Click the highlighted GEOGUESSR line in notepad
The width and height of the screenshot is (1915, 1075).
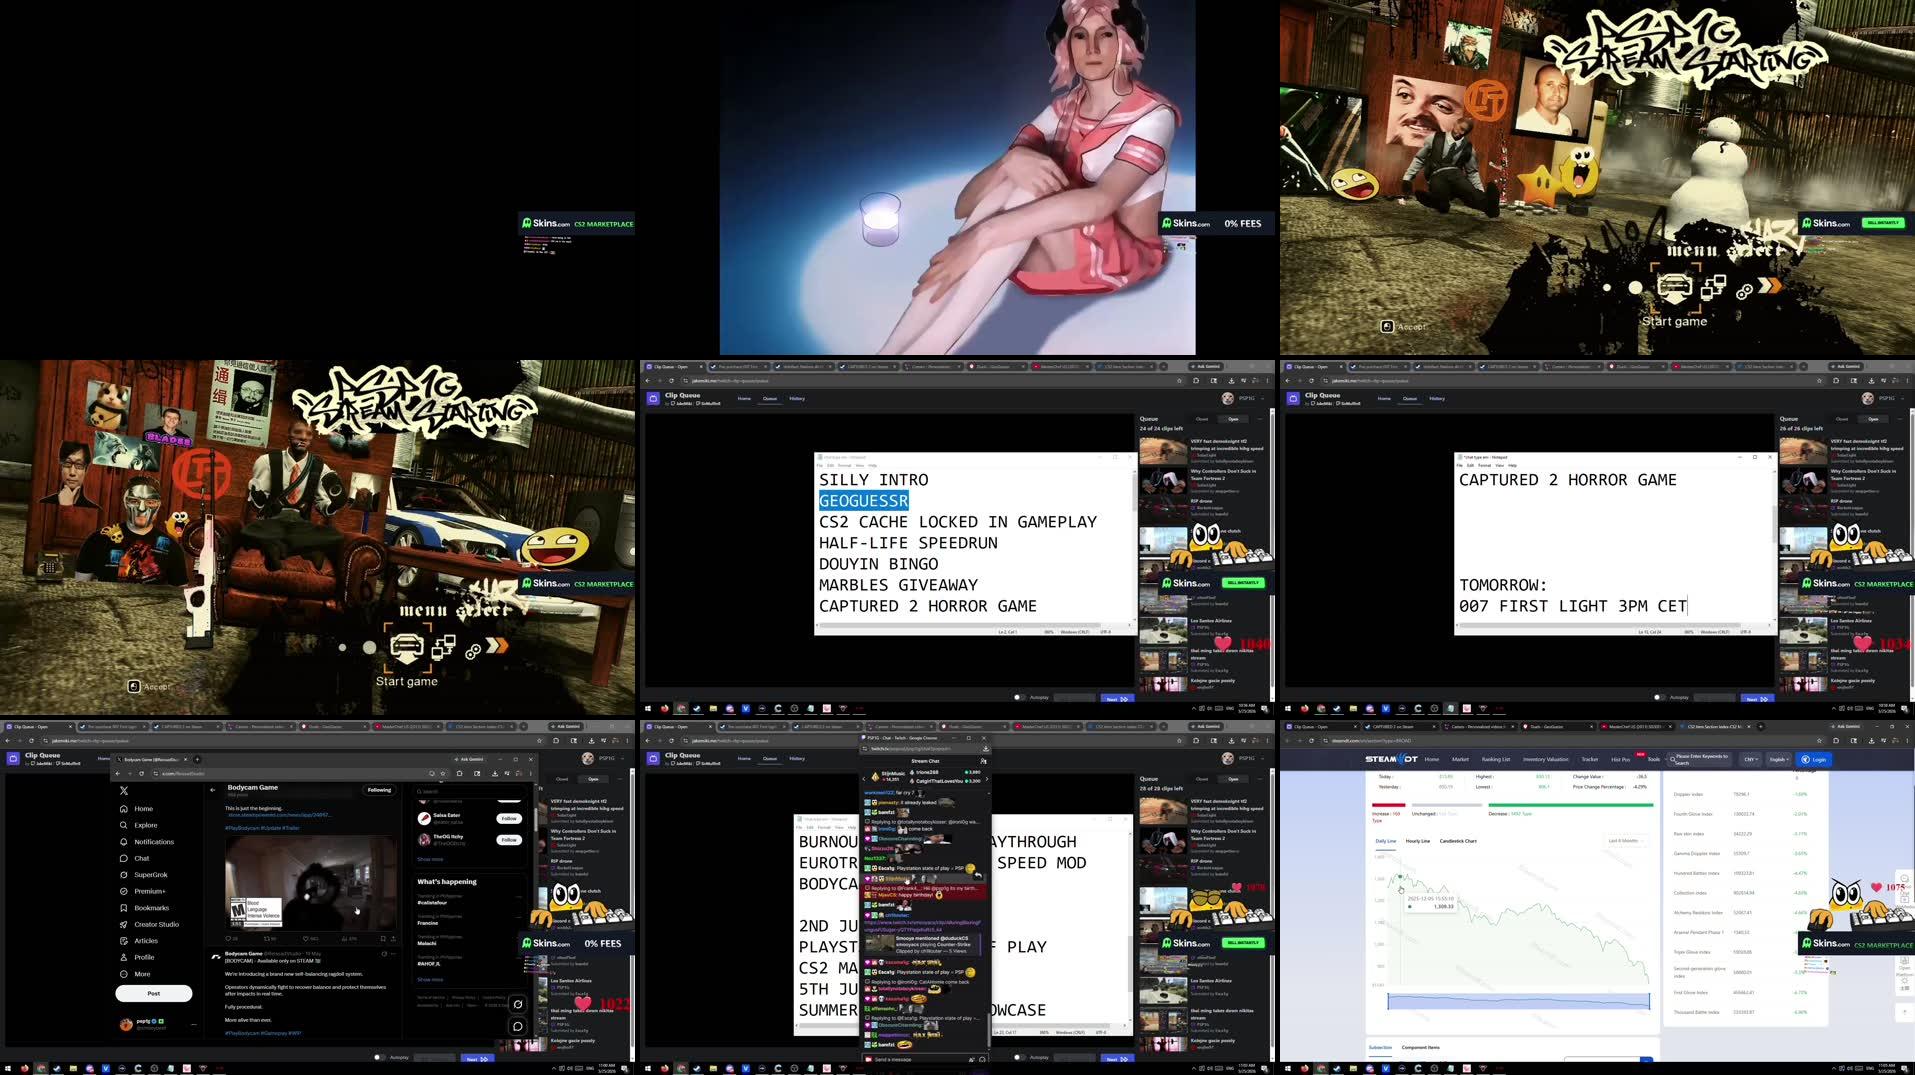click(x=863, y=501)
